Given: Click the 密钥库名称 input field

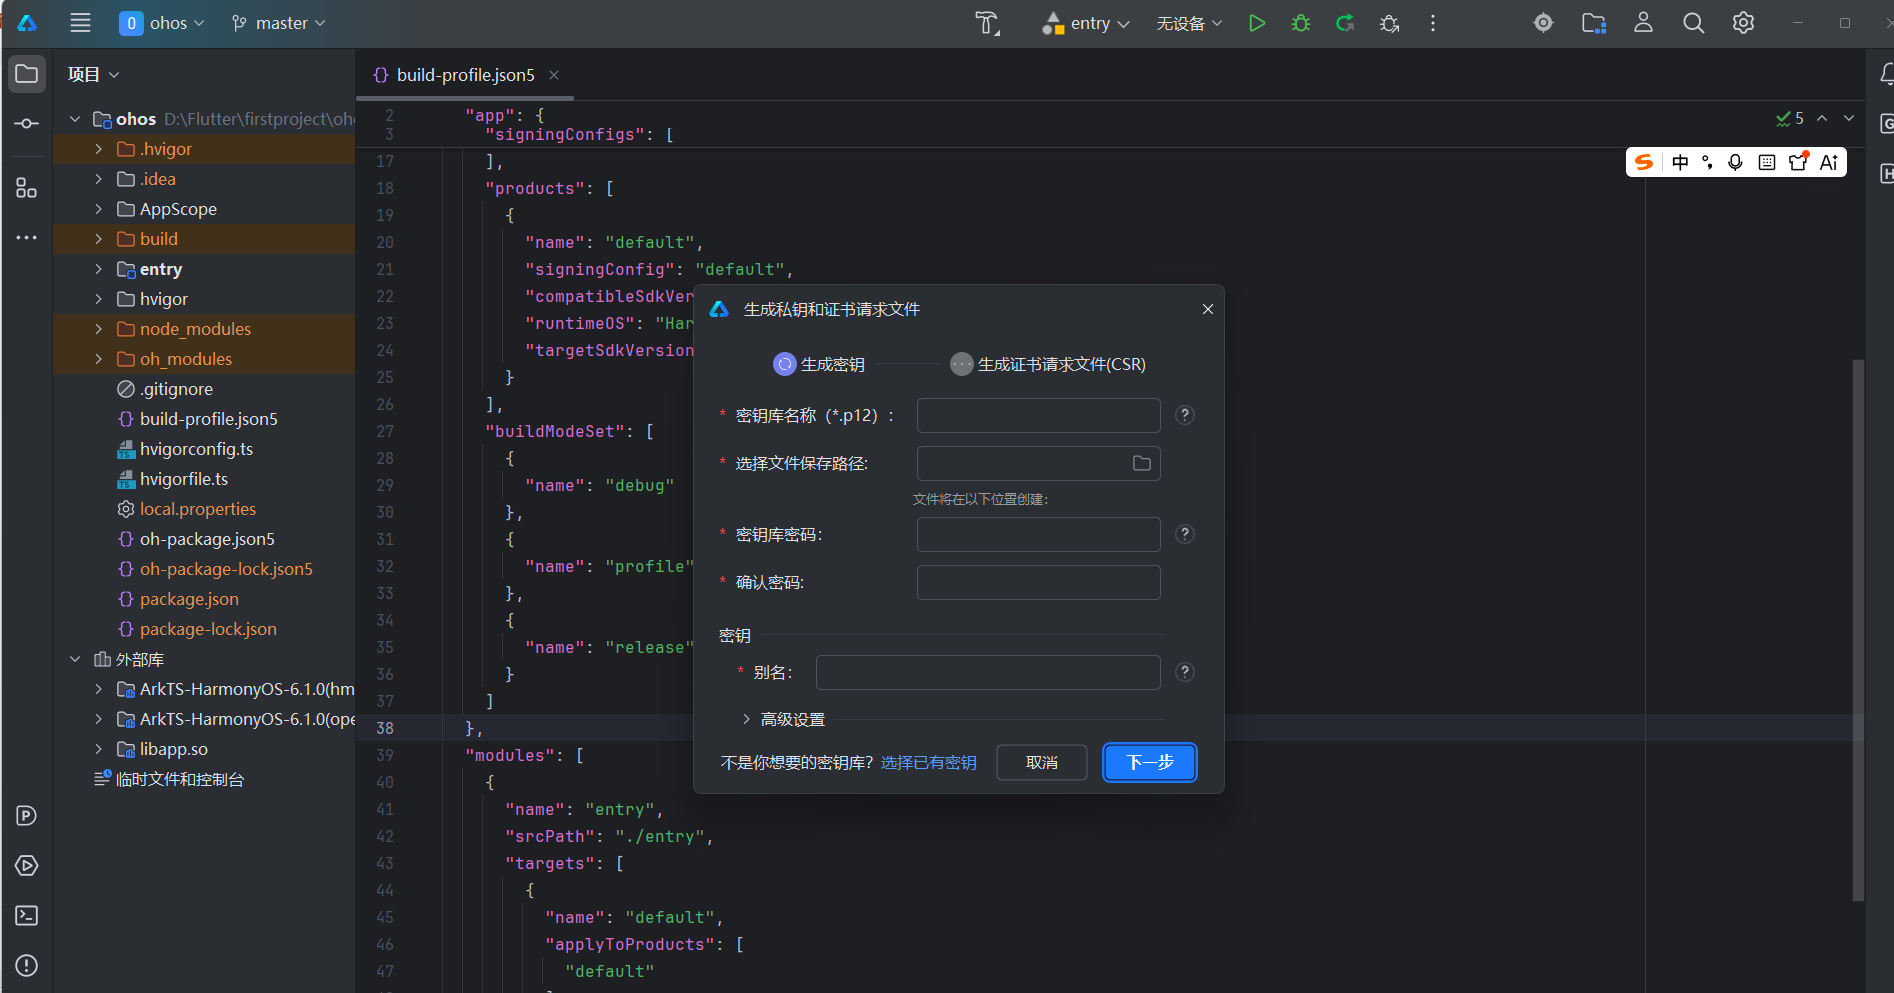Looking at the screenshot, I should coord(1038,415).
